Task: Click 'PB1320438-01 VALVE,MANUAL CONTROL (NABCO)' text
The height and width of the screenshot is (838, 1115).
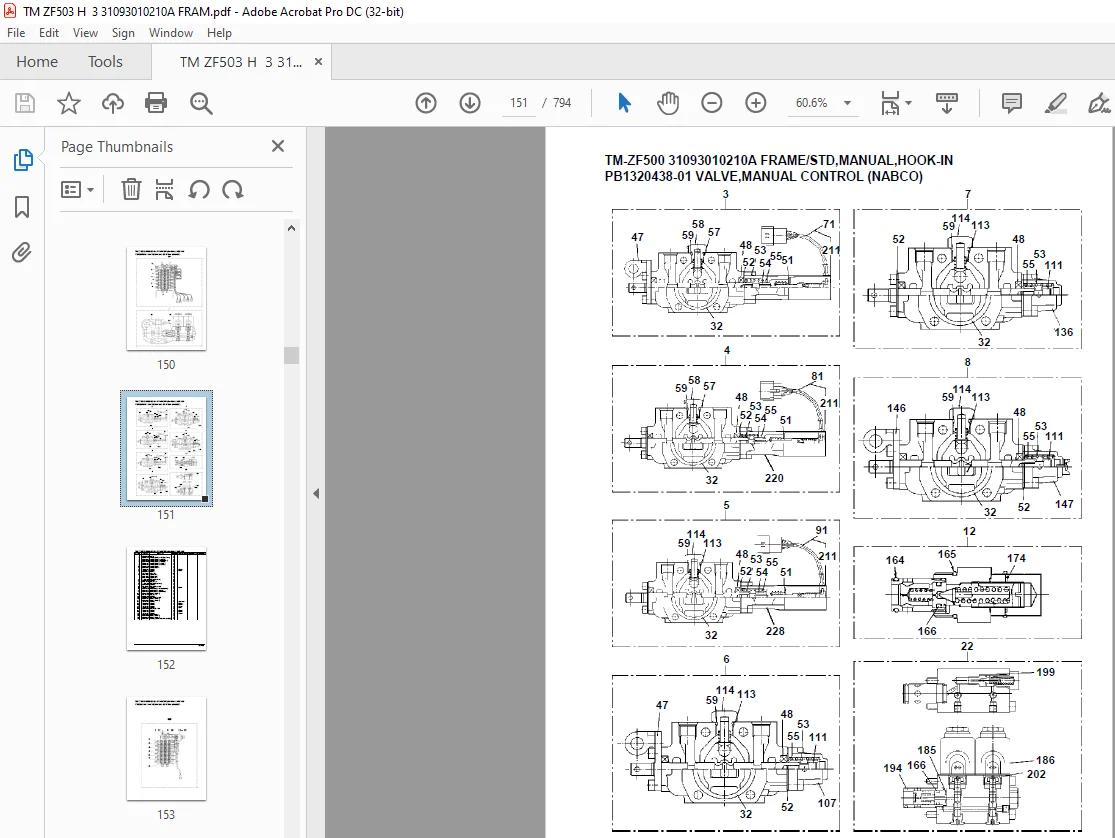Action: click(x=764, y=176)
